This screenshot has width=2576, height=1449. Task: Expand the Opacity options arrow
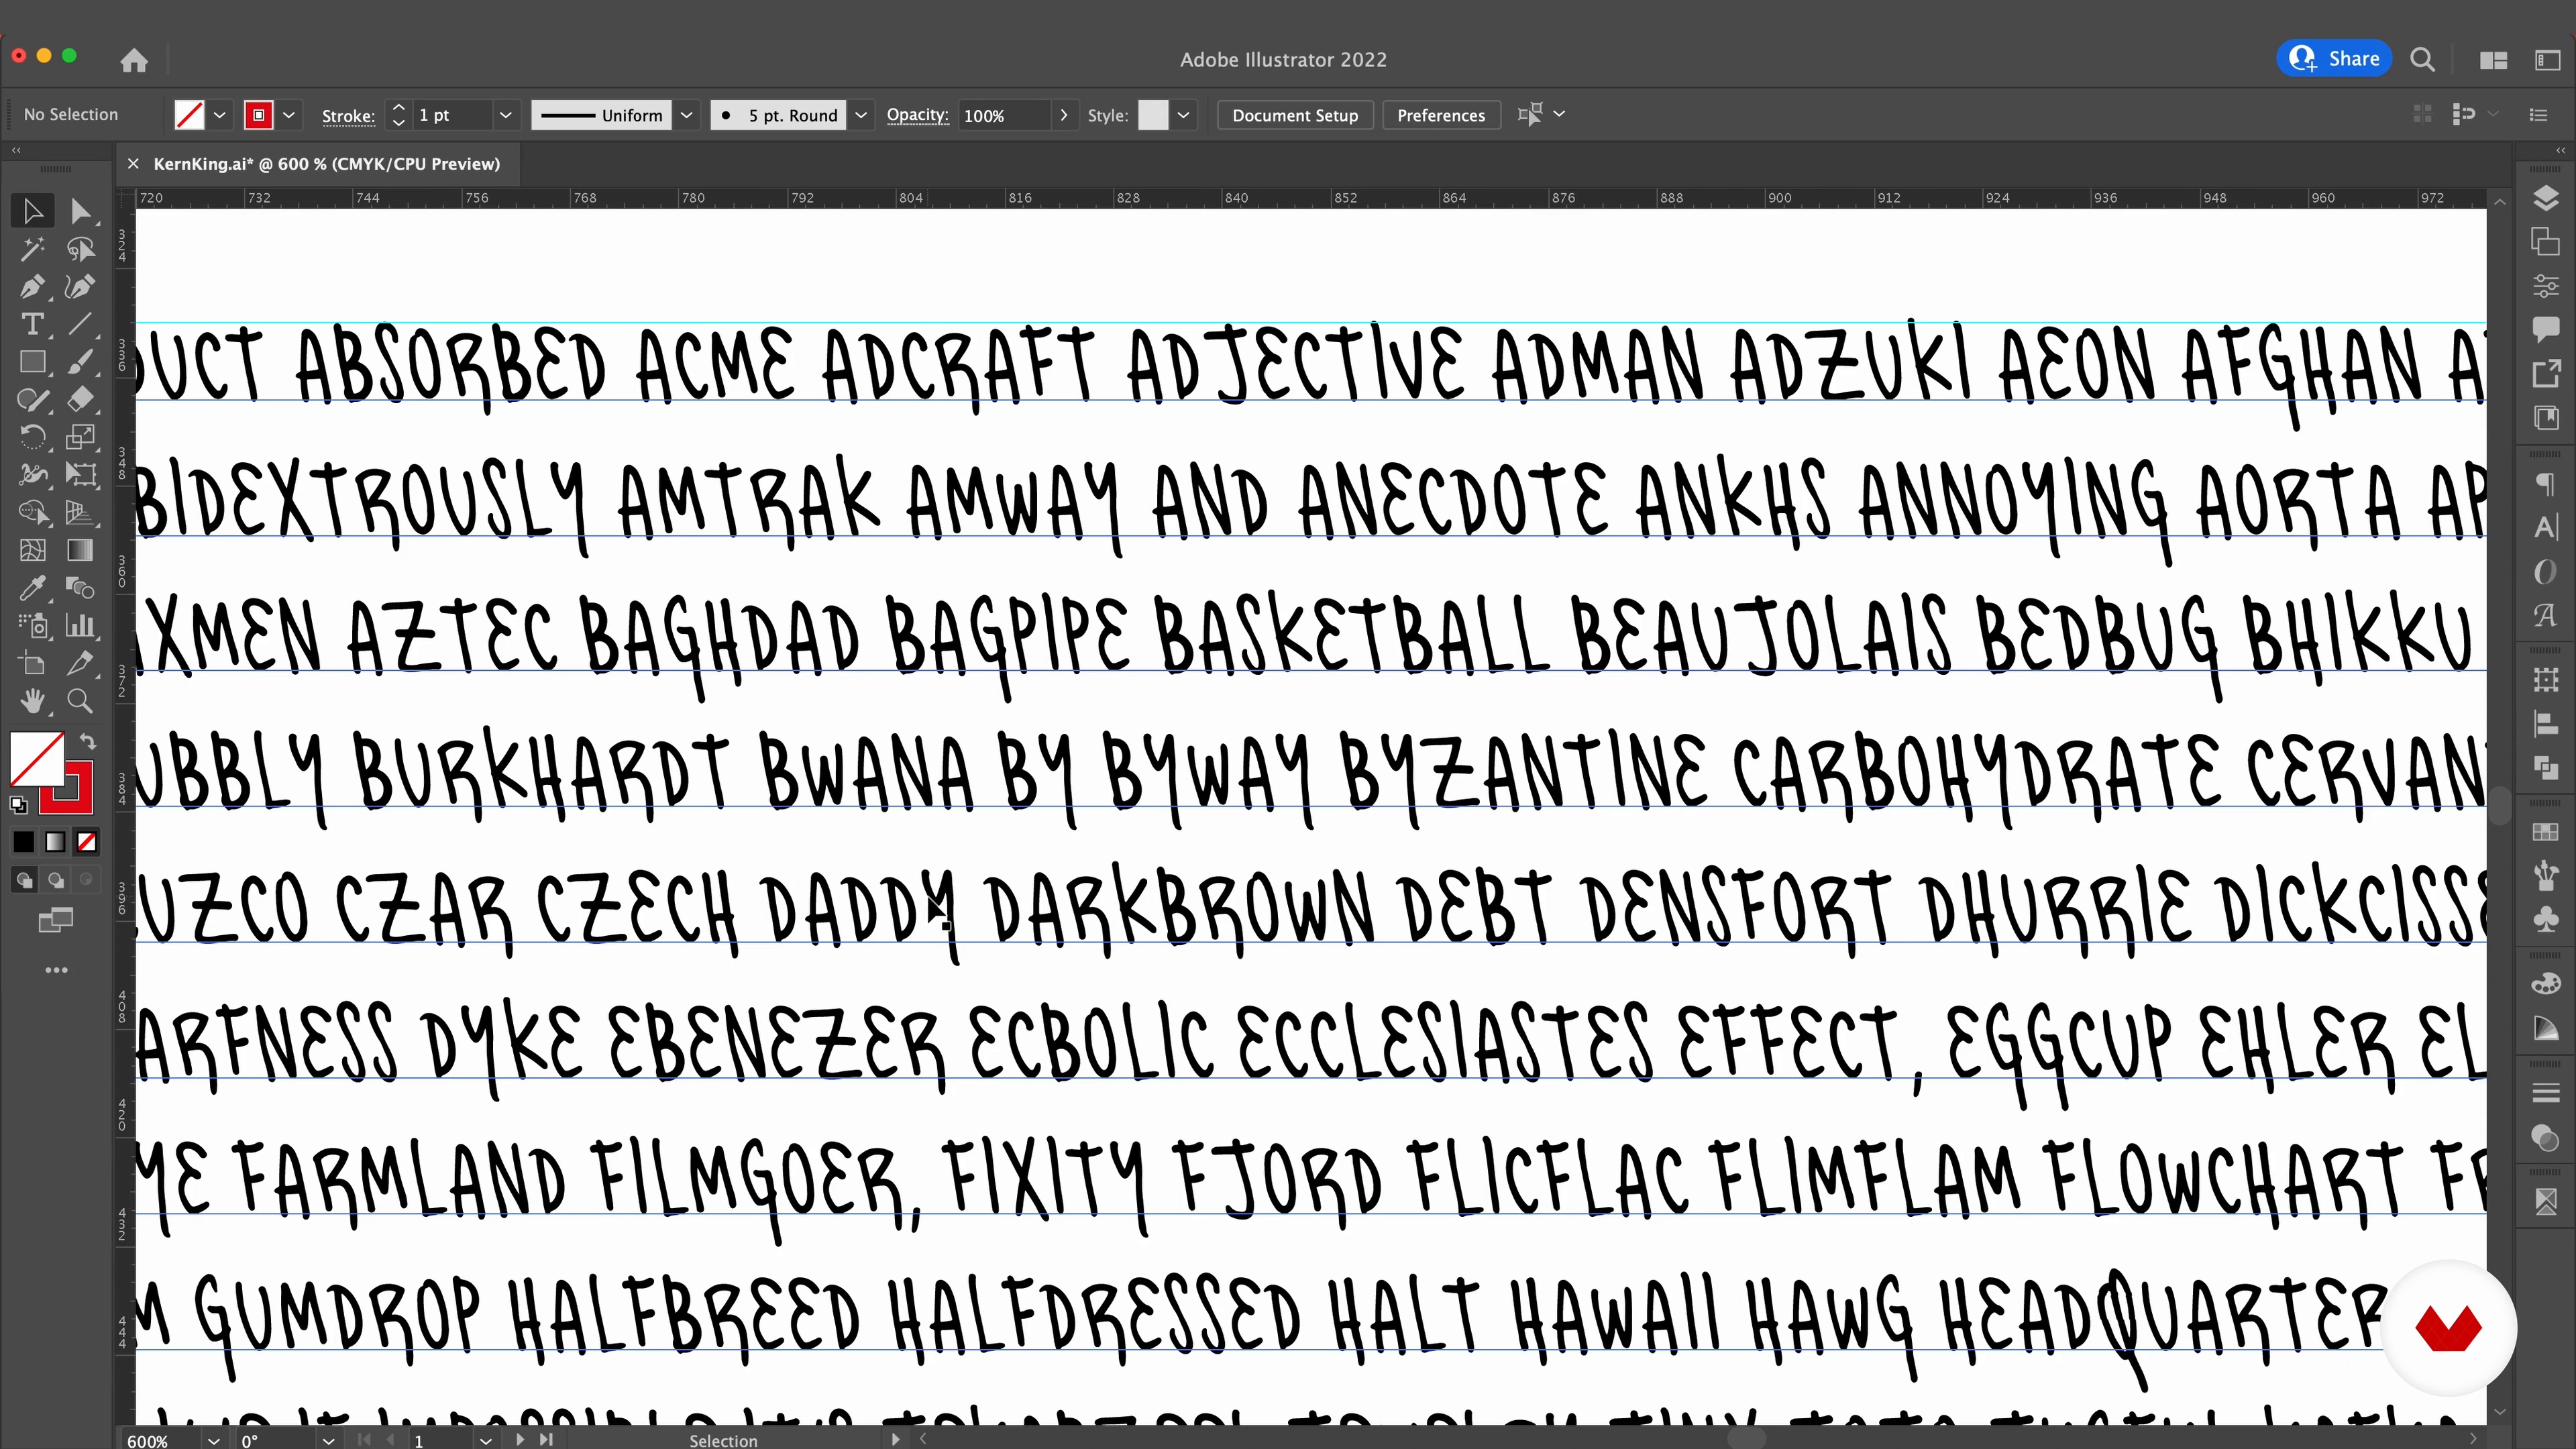coord(1063,115)
